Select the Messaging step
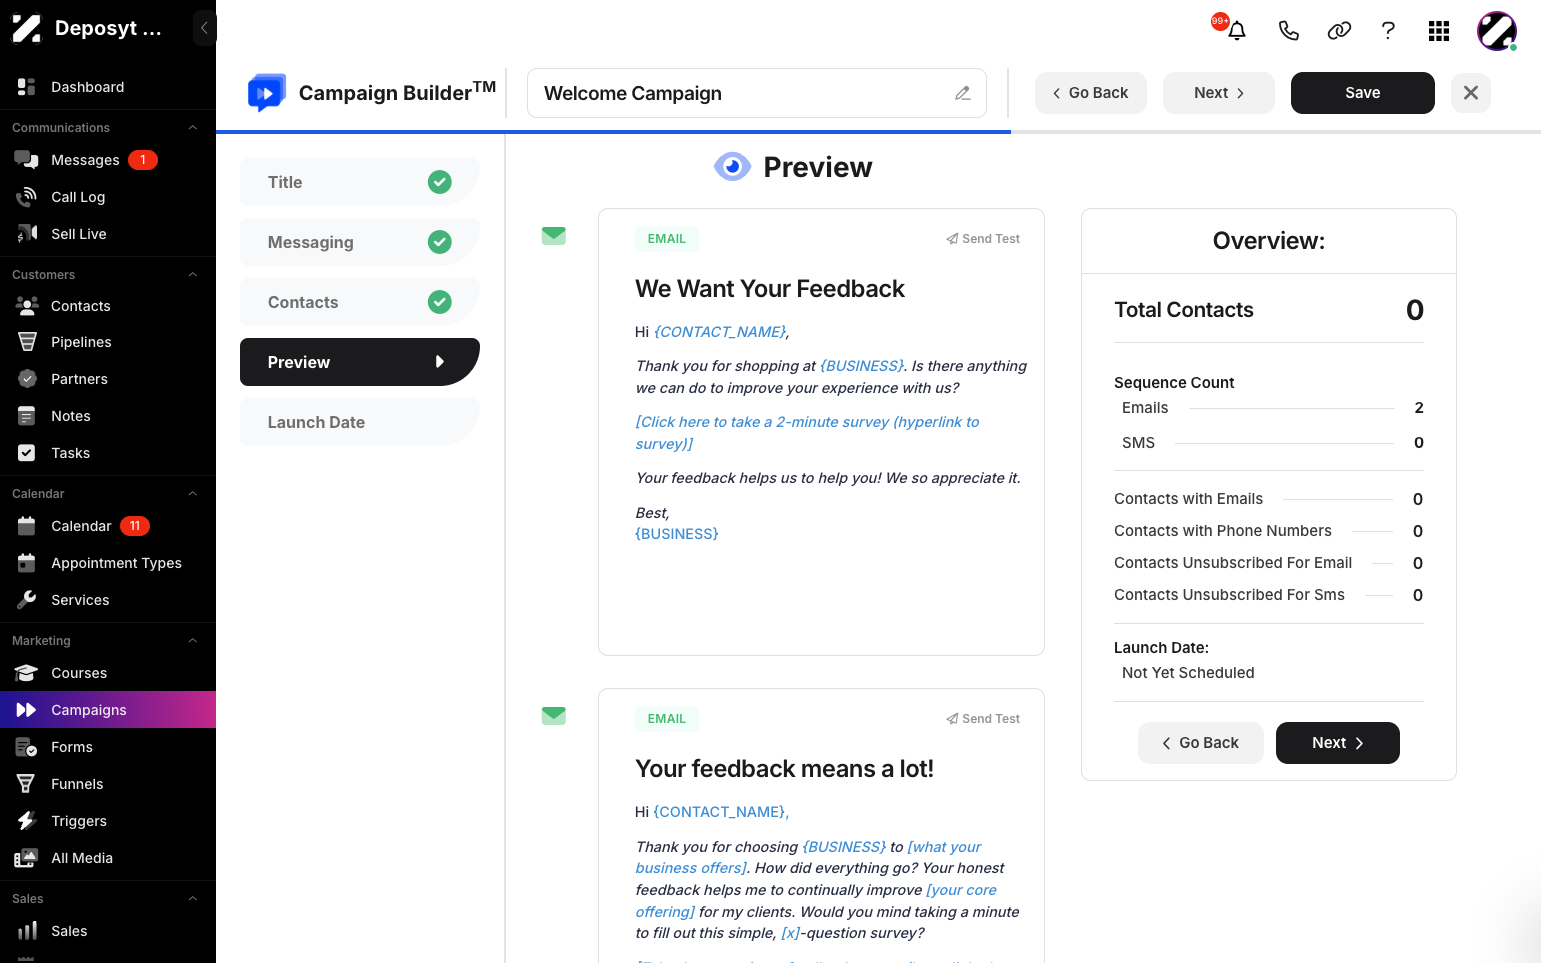Image resolution: width=1541 pixels, height=963 pixels. (360, 242)
